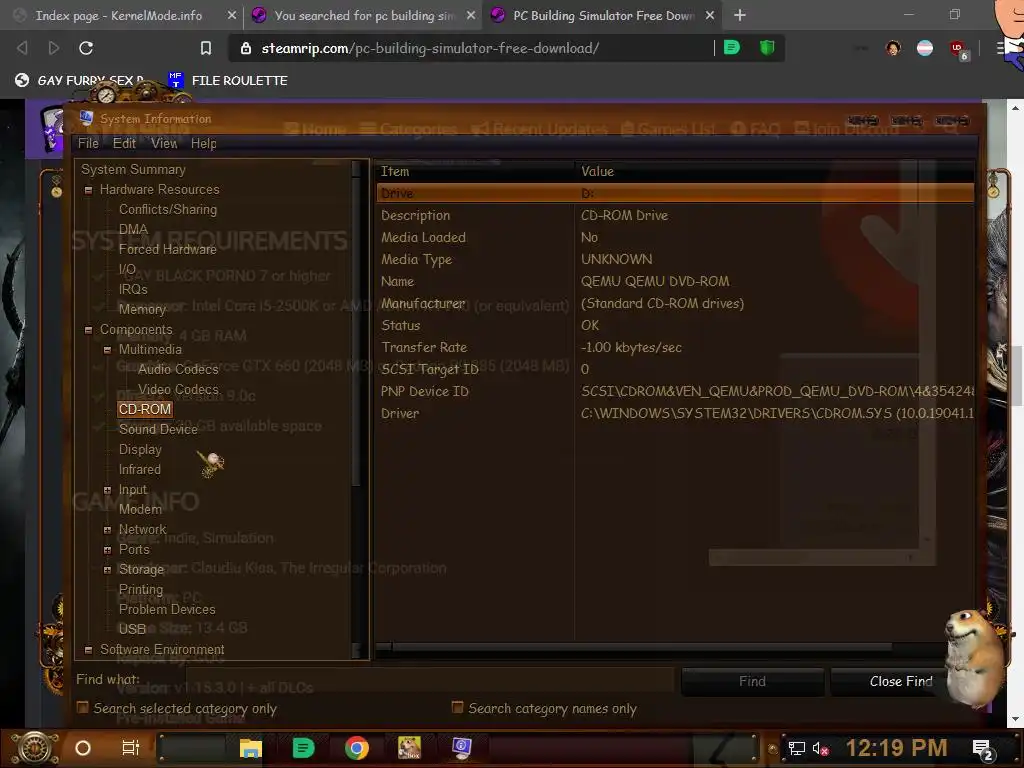Switch to System Information taskbar icon
The width and height of the screenshot is (1024, 768).
point(462,748)
